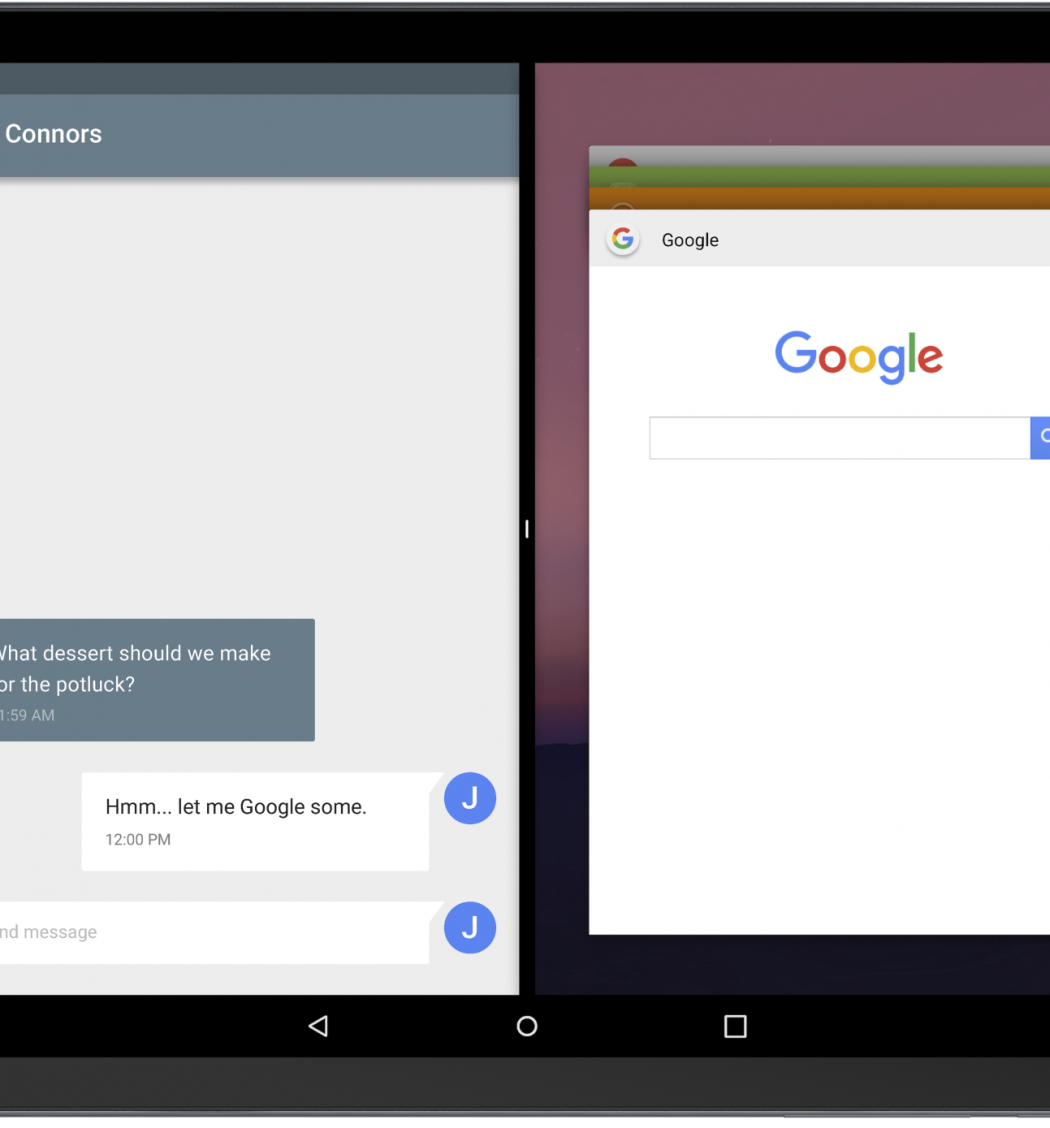The image size is (1050, 1128).
Task: Tap the Android back navigation button
Action: [x=318, y=1026]
